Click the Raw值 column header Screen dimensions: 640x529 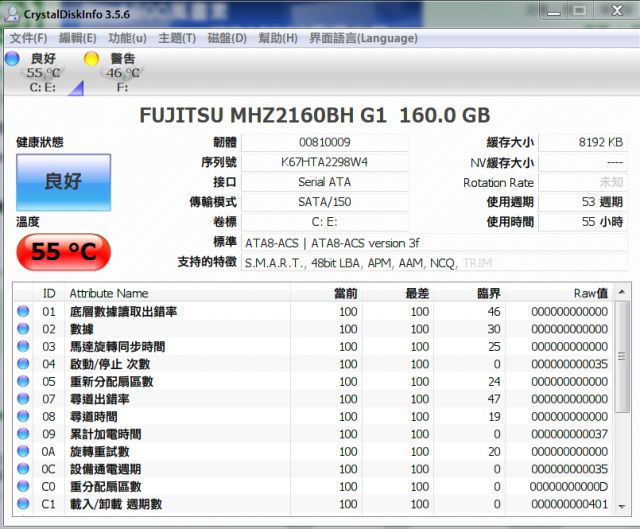[559, 293]
